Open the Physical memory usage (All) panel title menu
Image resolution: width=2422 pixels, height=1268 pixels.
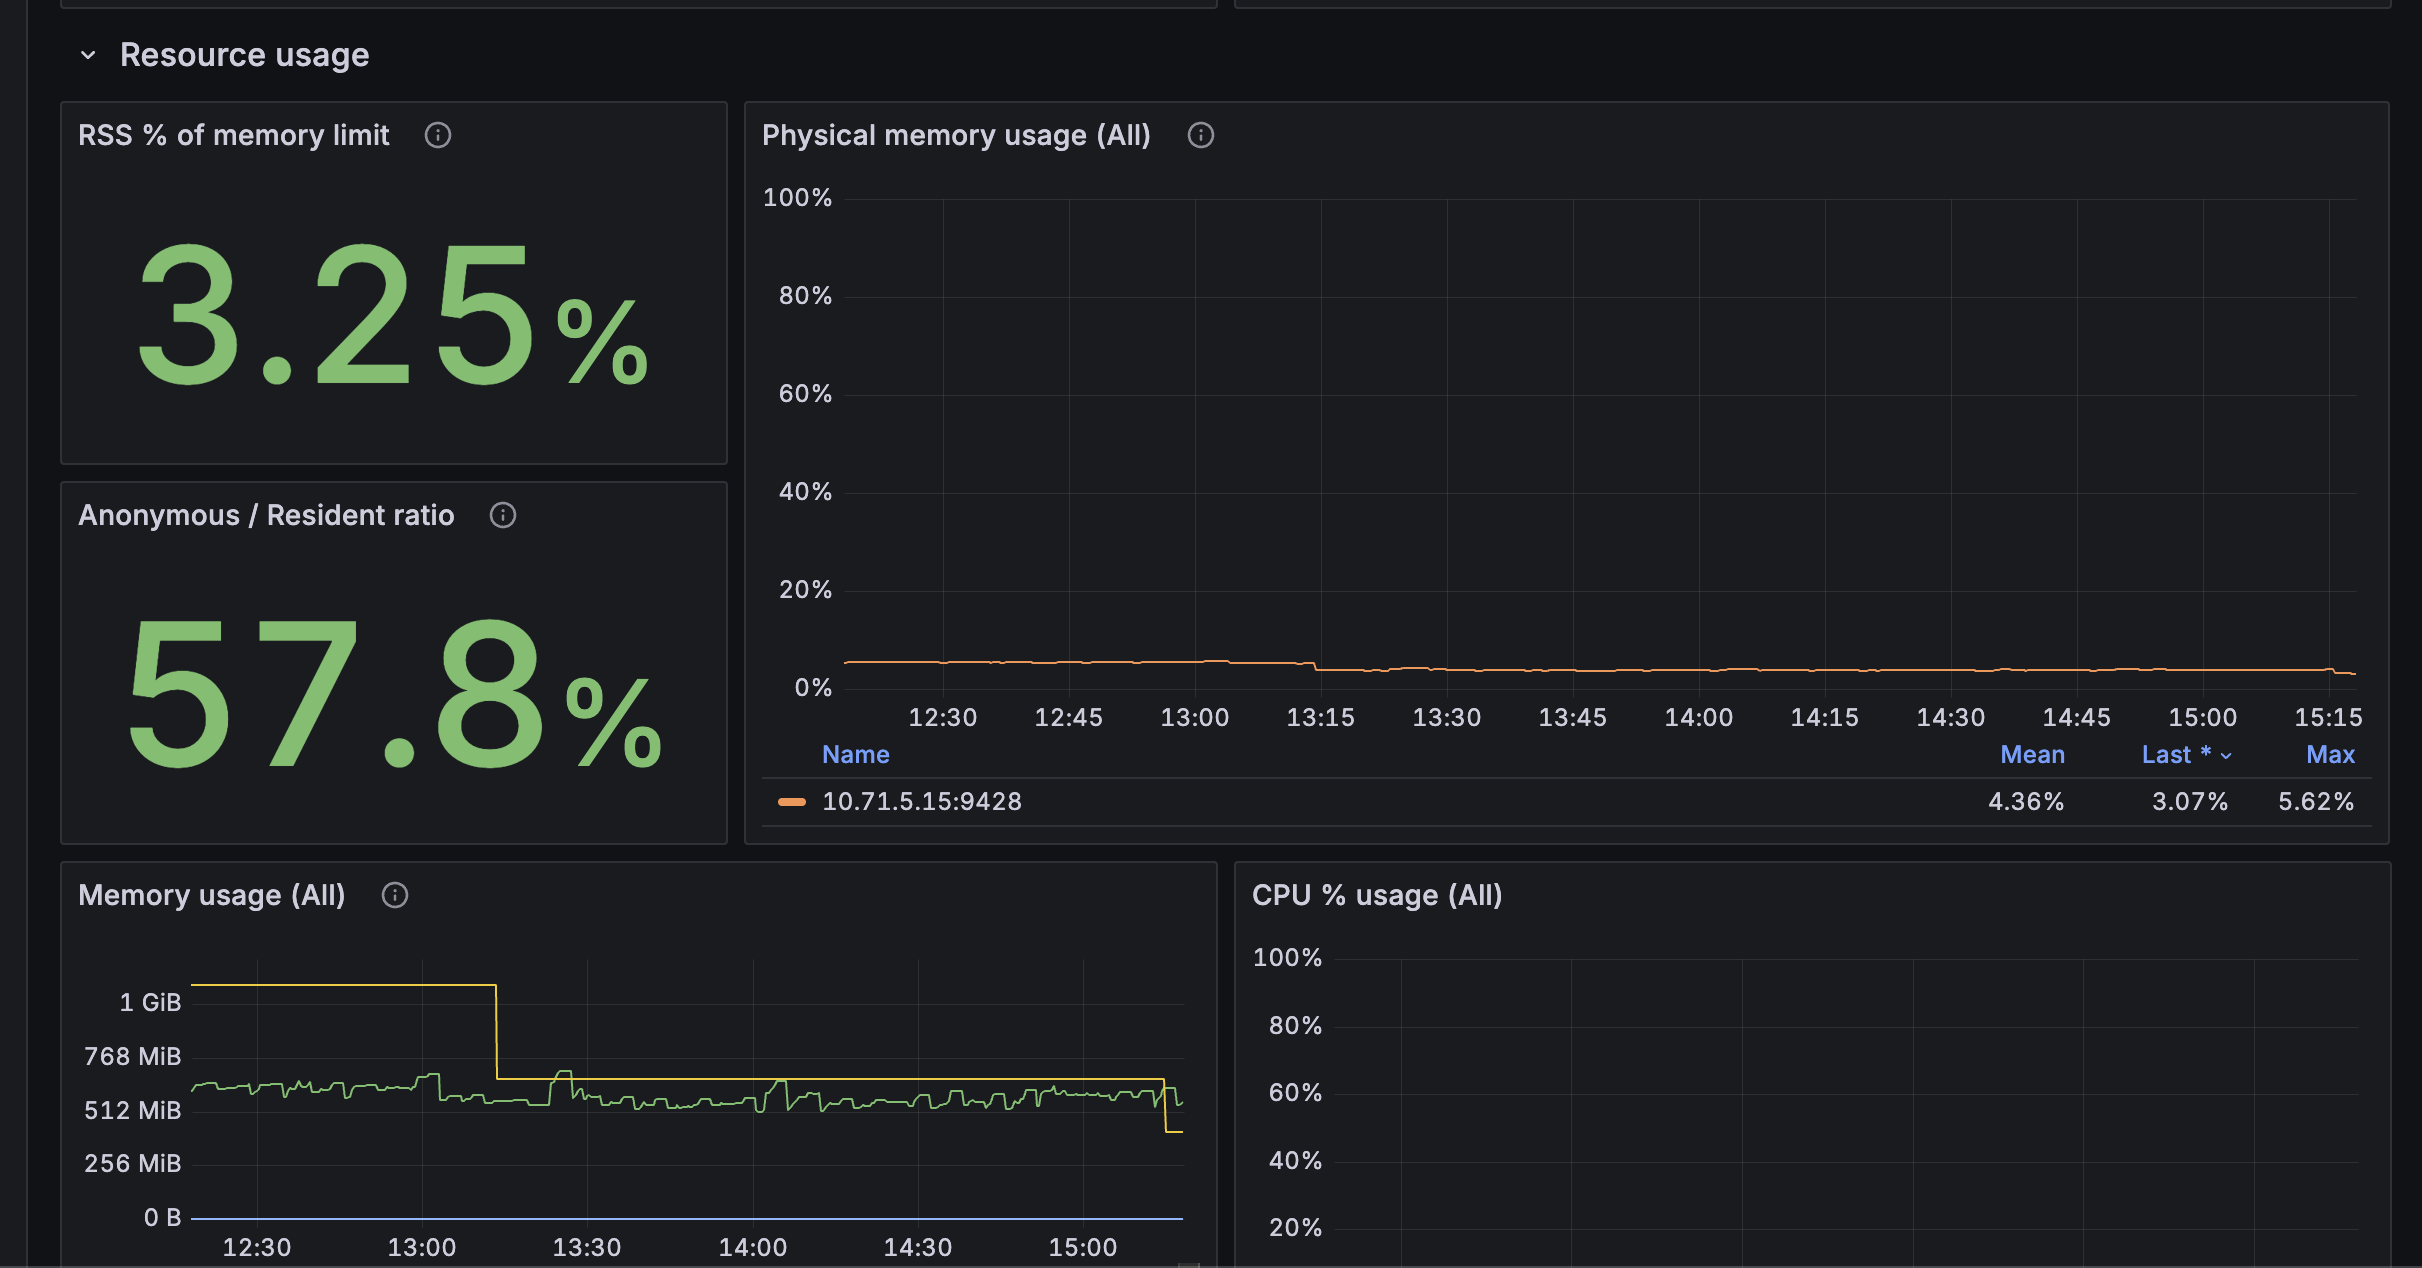955,135
